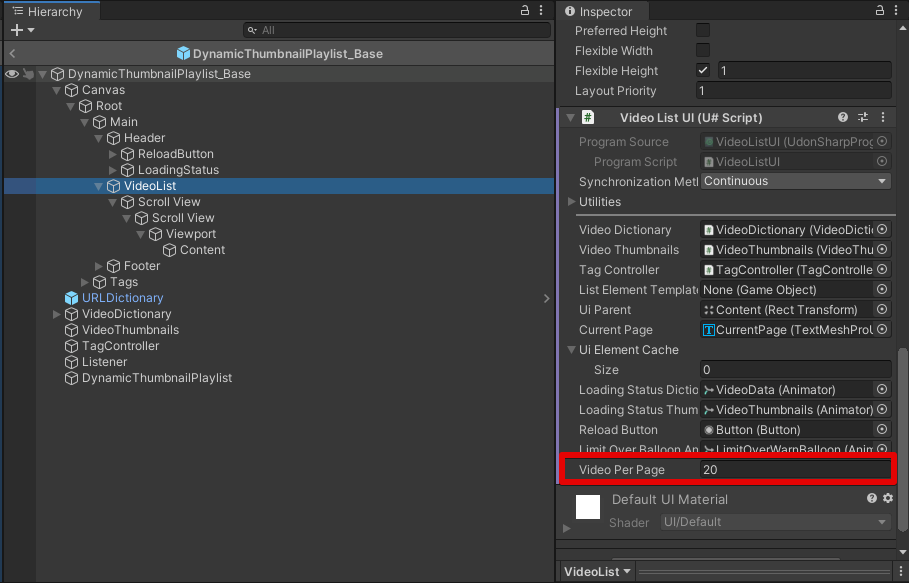Open Video List UI preset settings icon
This screenshot has height=583, width=909.
[863, 118]
